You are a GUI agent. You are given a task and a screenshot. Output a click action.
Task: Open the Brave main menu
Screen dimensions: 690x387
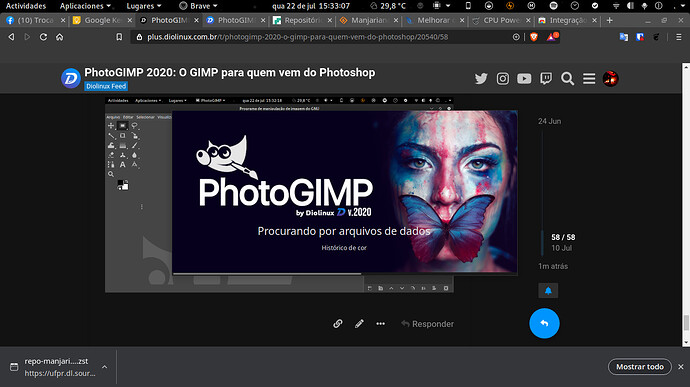pos(679,37)
